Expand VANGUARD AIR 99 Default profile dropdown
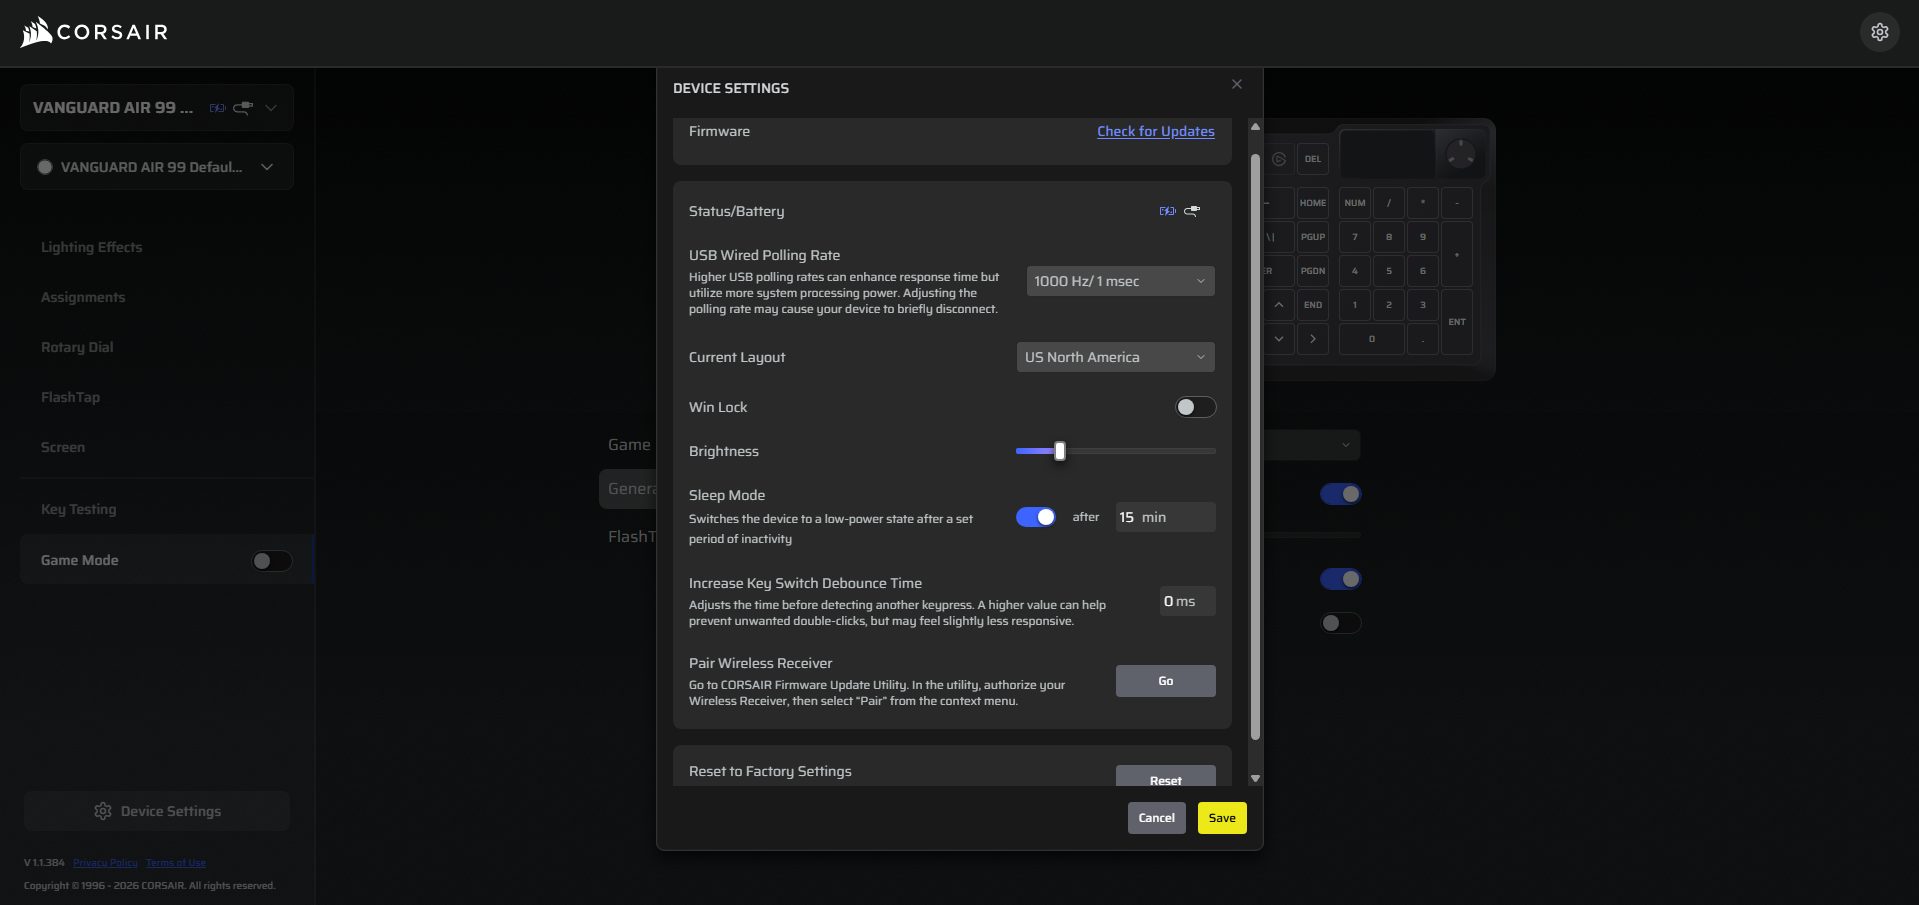This screenshot has height=905, width=1919. [x=157, y=167]
